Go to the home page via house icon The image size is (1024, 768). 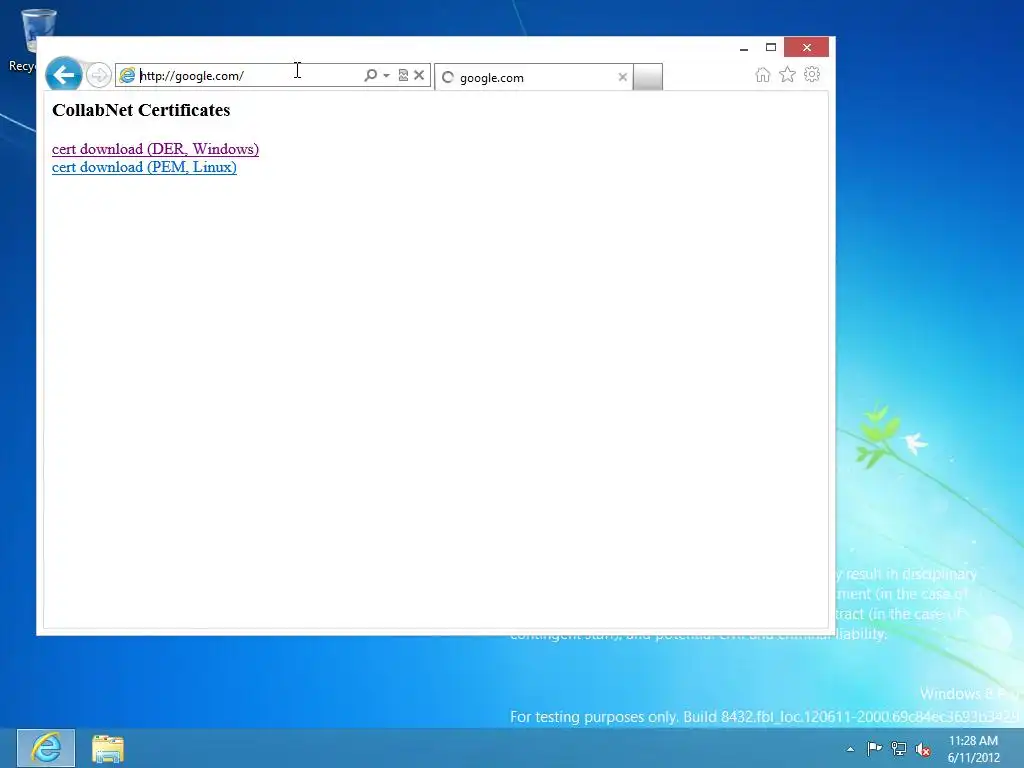[x=763, y=74]
